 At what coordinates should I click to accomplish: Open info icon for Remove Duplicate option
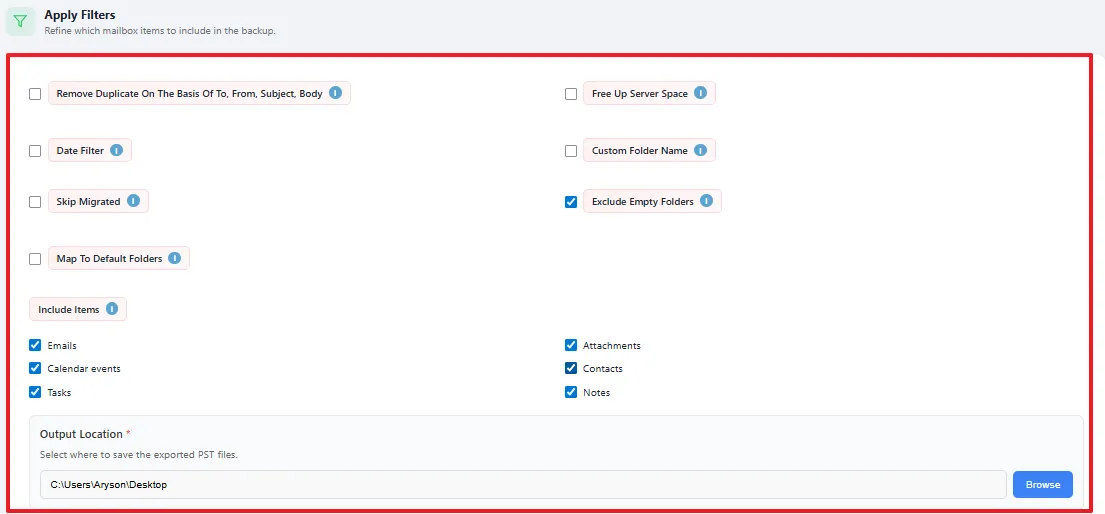335,92
